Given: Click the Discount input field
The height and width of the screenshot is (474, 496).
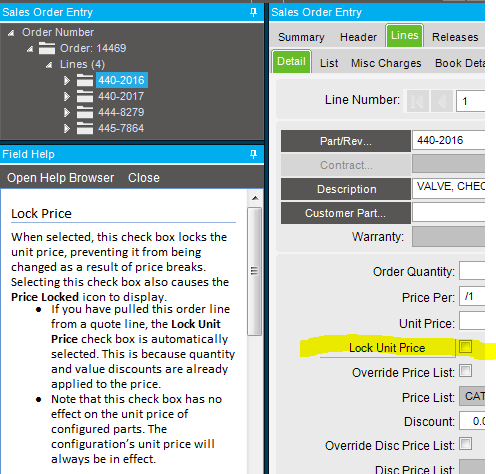Looking at the screenshot, I should point(472,421).
